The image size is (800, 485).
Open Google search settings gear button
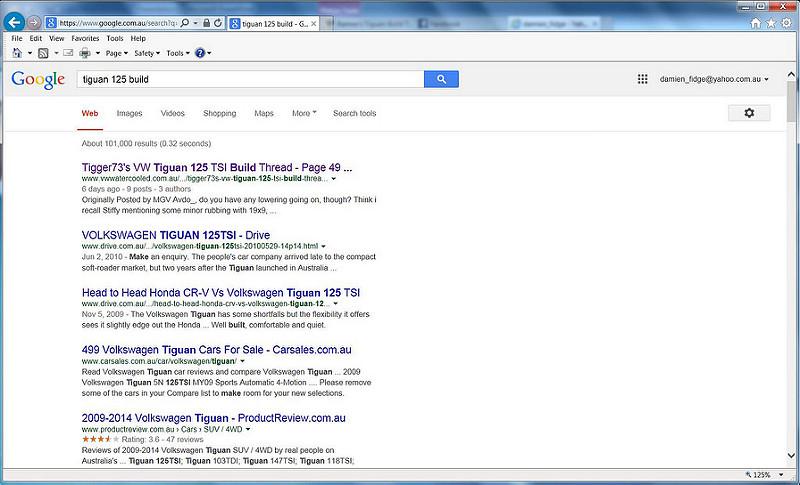point(749,113)
